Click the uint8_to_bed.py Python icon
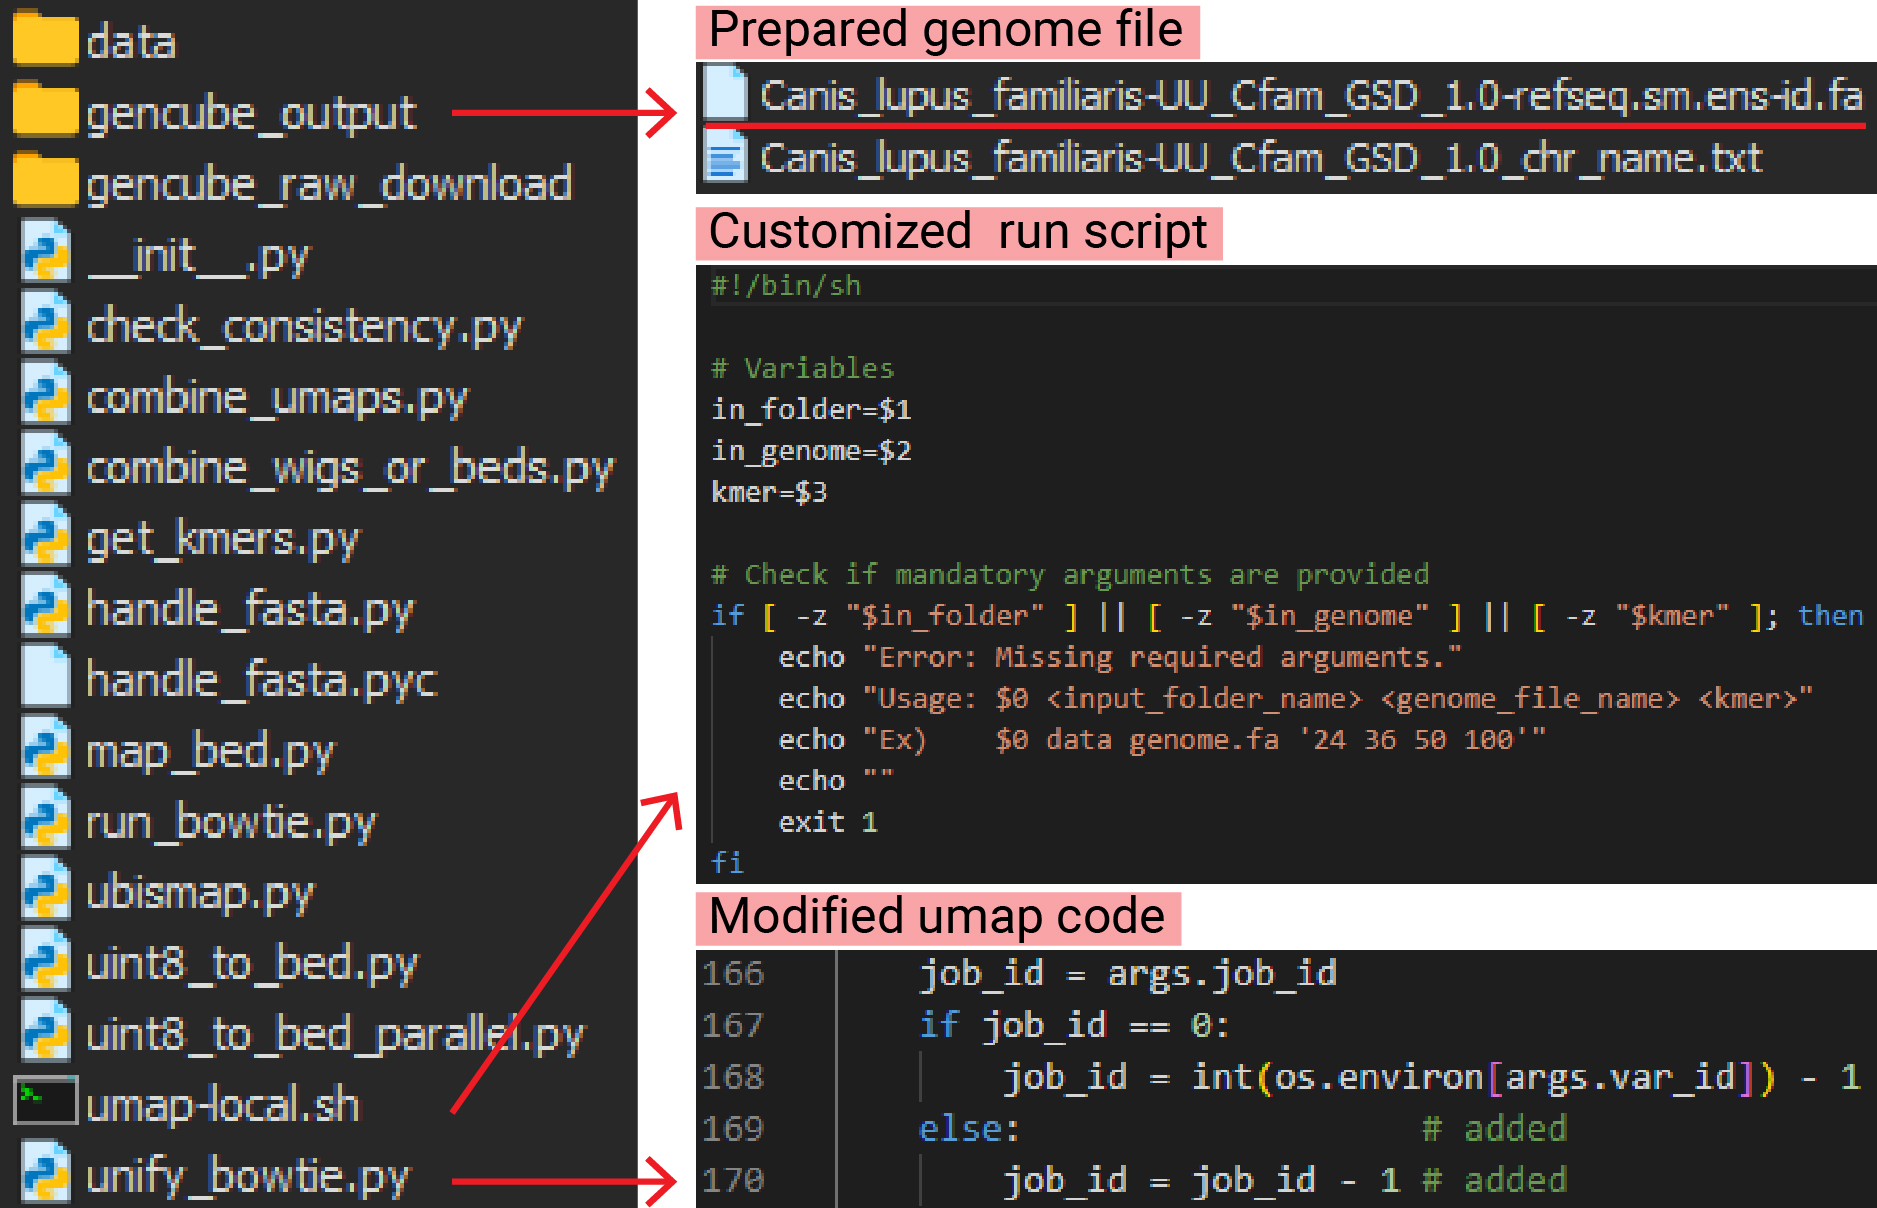 click(46, 961)
